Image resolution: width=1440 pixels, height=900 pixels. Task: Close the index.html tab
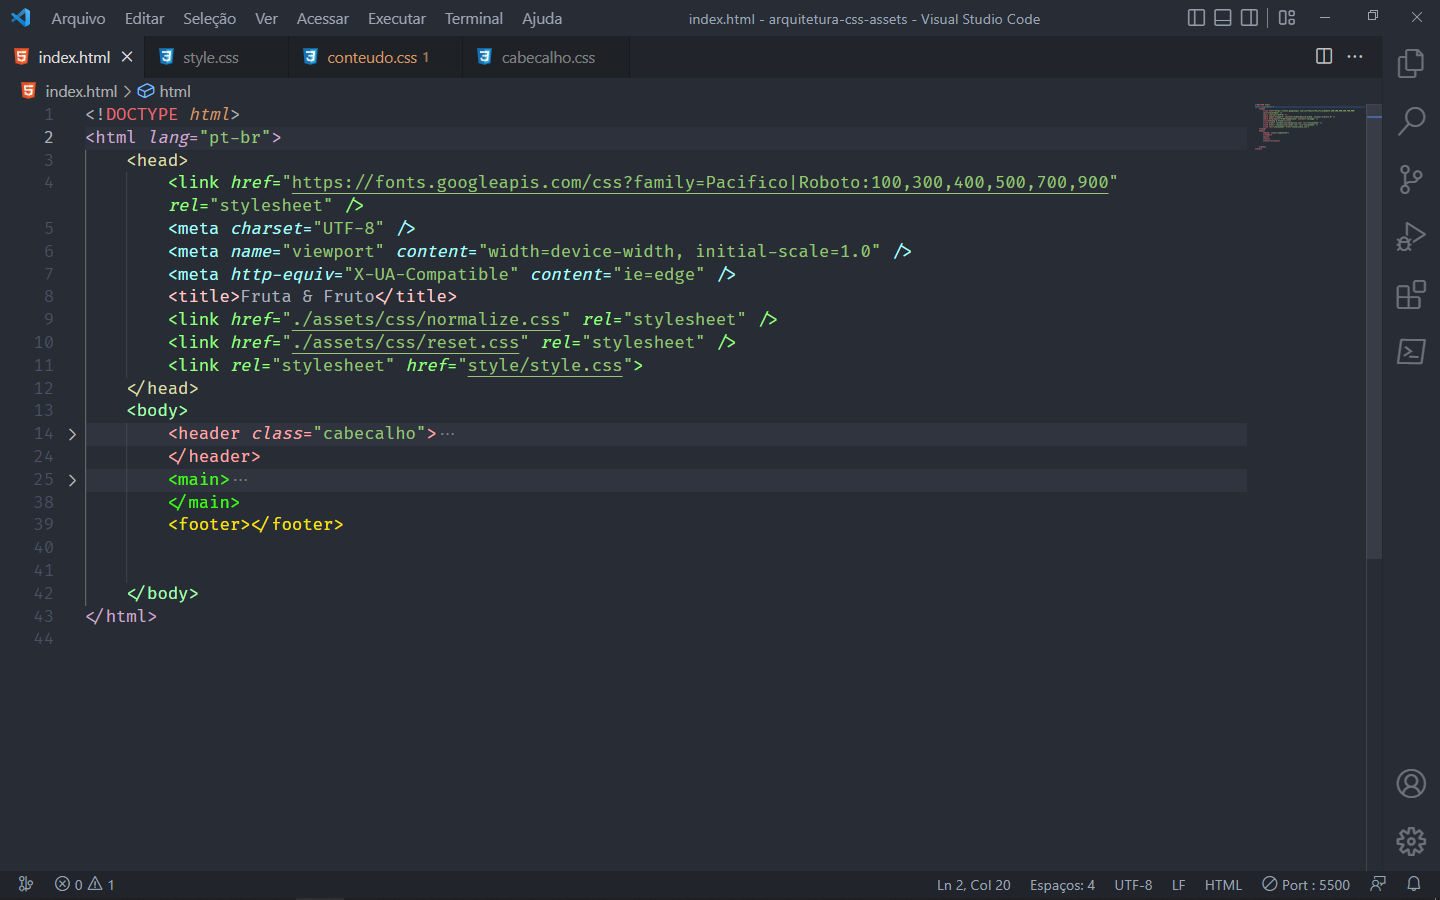tap(127, 57)
